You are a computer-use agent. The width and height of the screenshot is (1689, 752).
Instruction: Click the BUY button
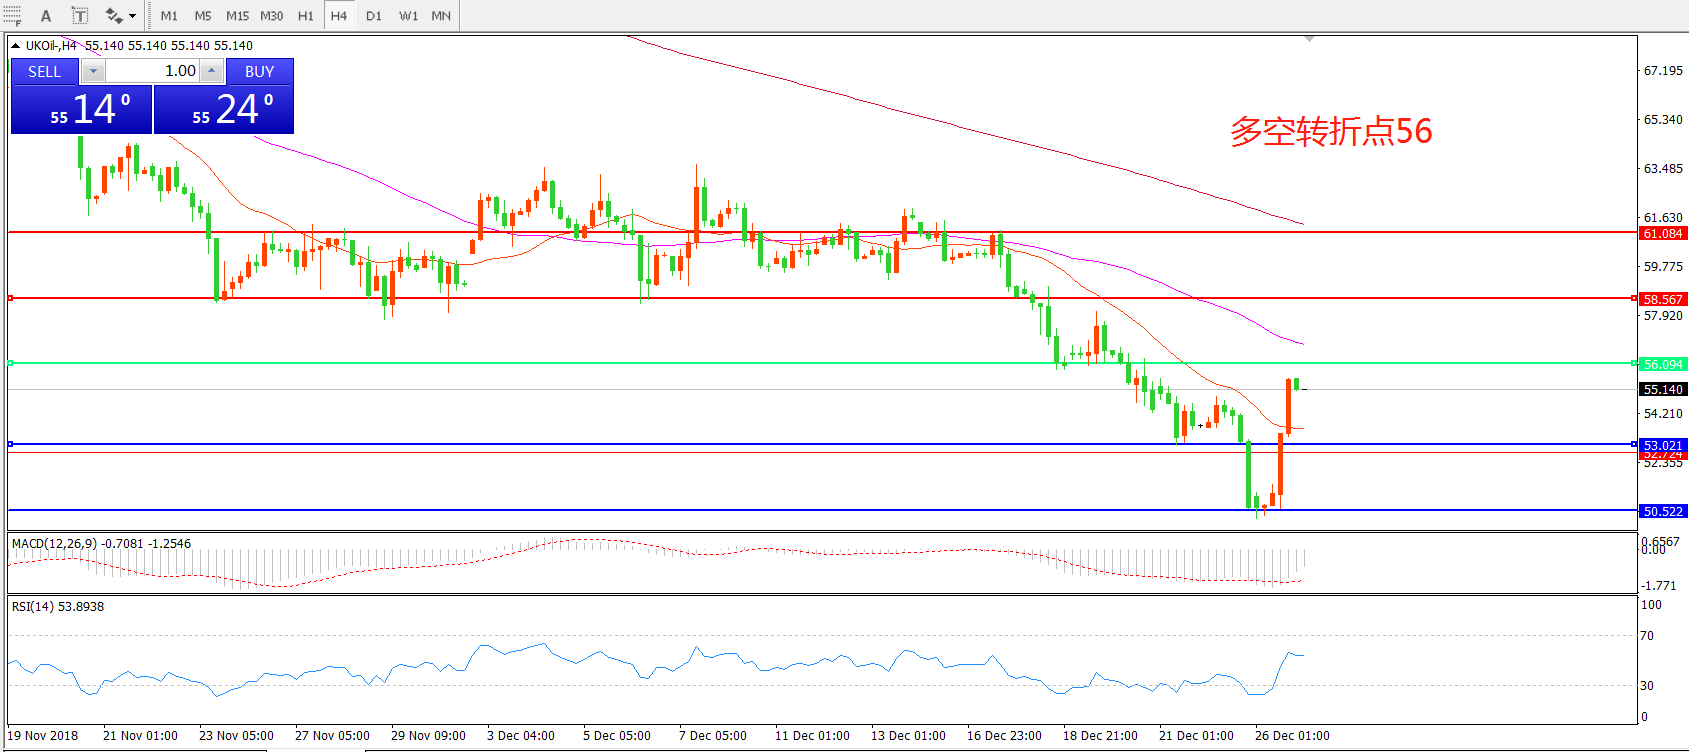(x=259, y=71)
